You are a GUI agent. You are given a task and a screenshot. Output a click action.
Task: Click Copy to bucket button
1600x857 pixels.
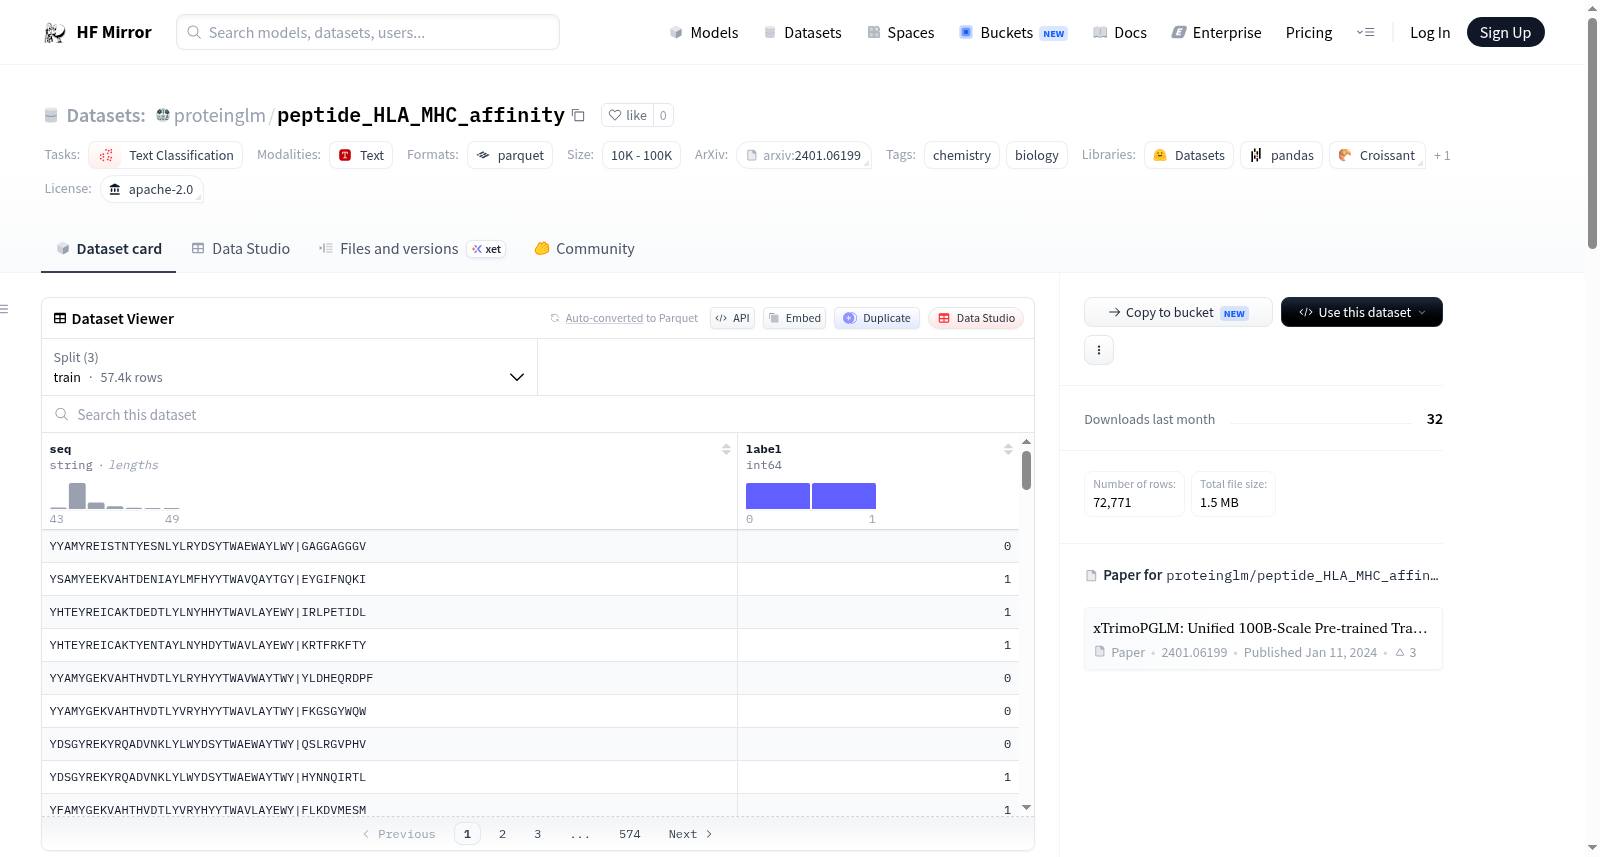click(x=1178, y=313)
